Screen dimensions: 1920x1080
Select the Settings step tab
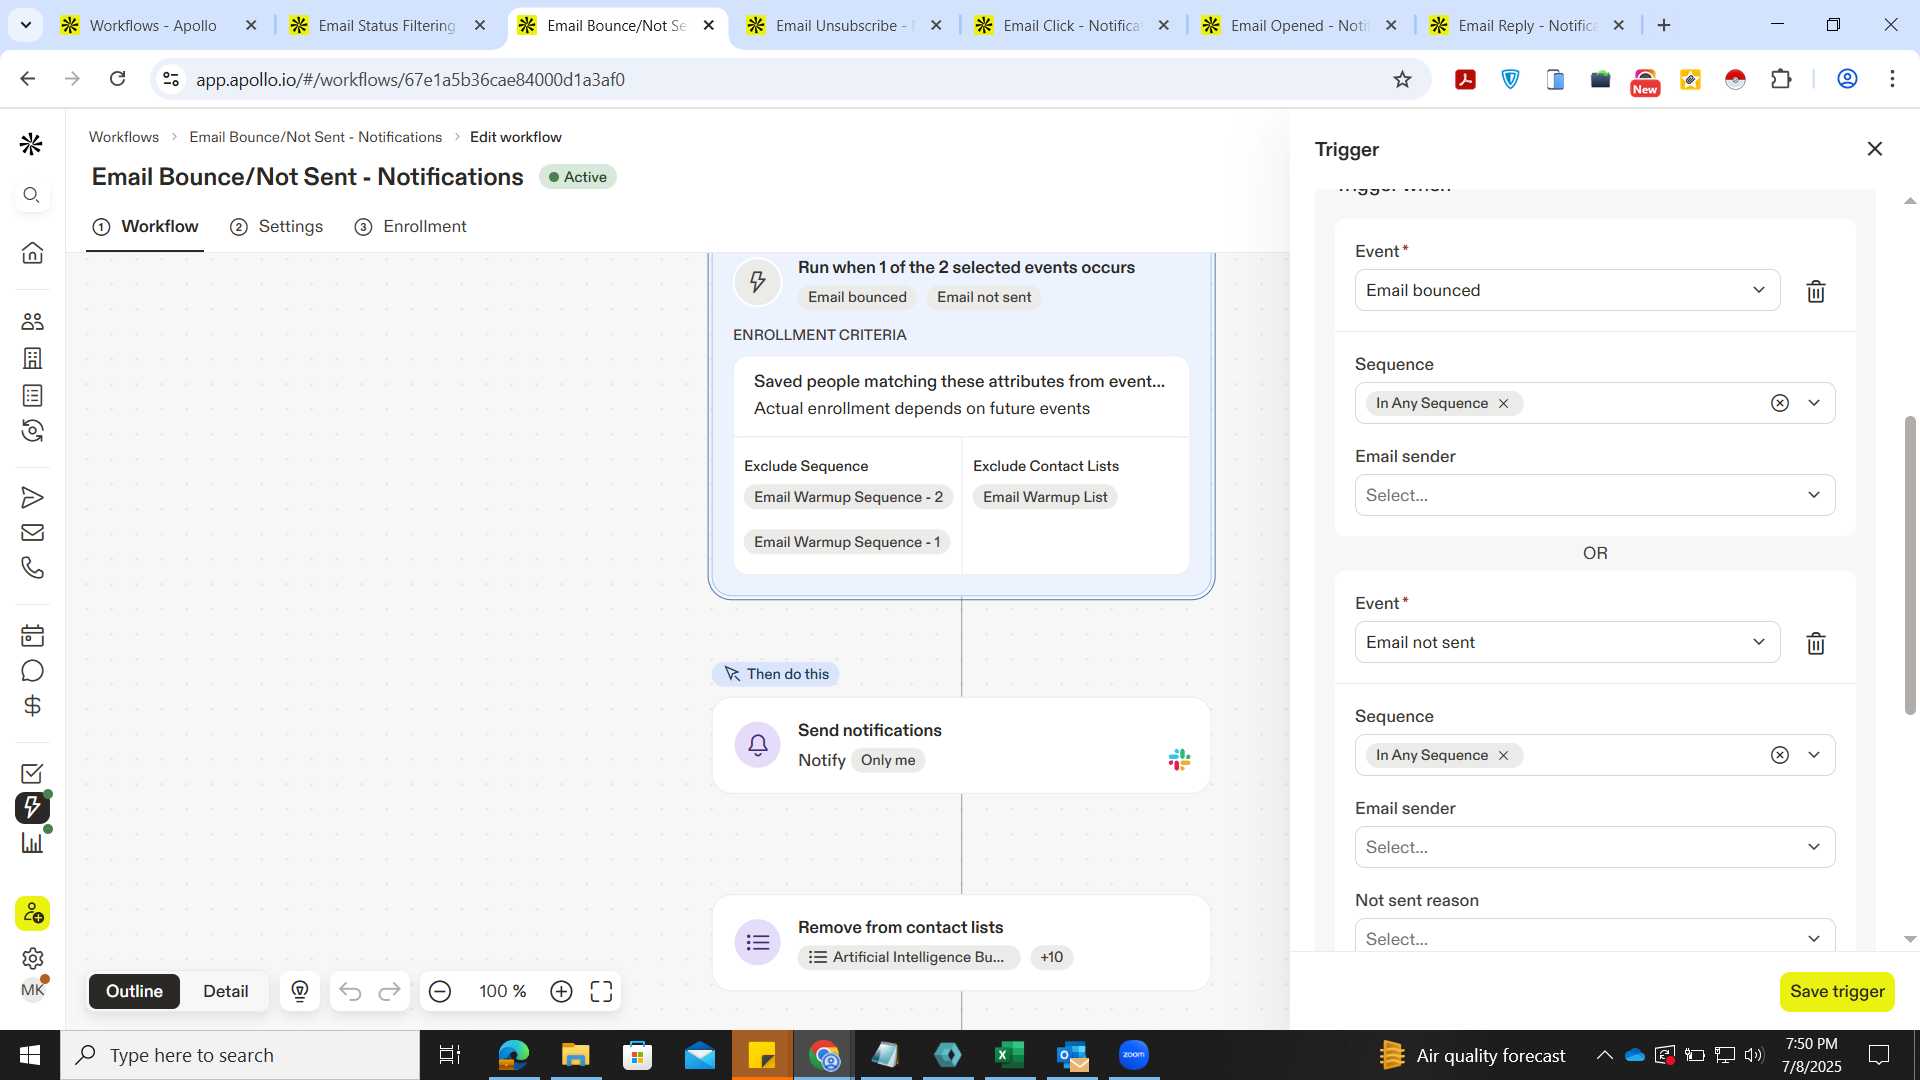tap(277, 226)
